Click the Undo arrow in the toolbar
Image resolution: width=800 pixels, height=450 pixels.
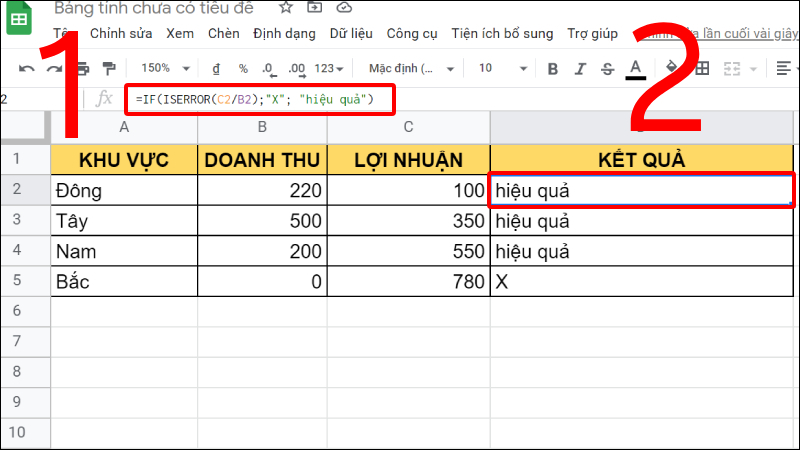27,69
